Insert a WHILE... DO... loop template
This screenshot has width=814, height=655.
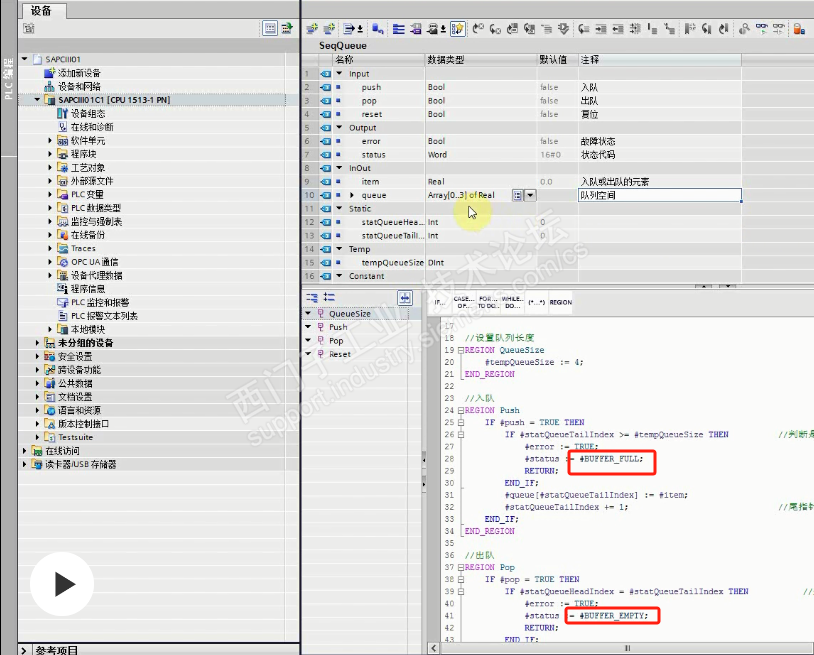(x=512, y=302)
